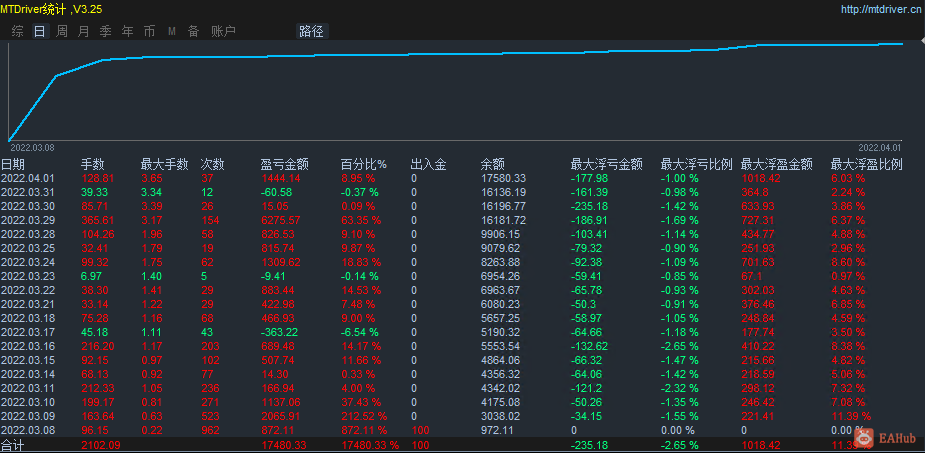Image resolution: width=925 pixels, height=453 pixels.
Task: Click total profit 17480.33
Action: [284, 445]
